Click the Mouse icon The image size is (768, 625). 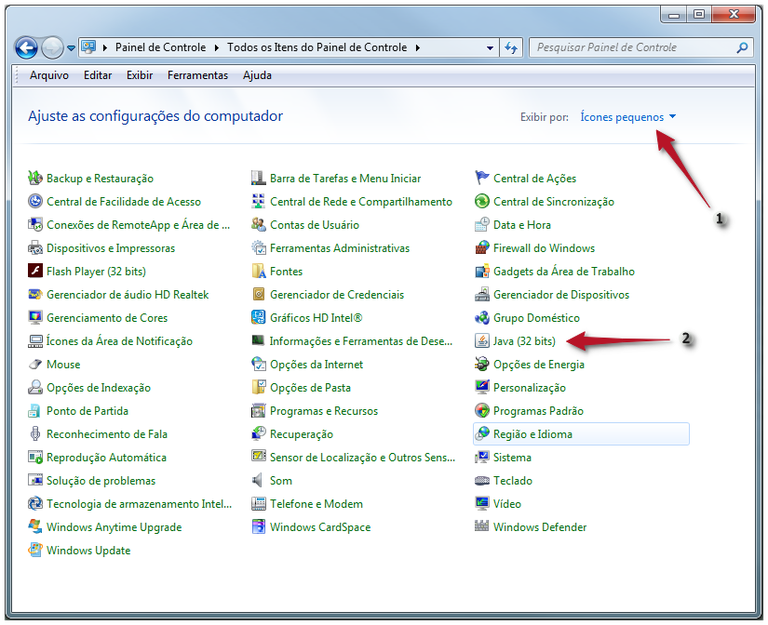[x=36, y=364]
